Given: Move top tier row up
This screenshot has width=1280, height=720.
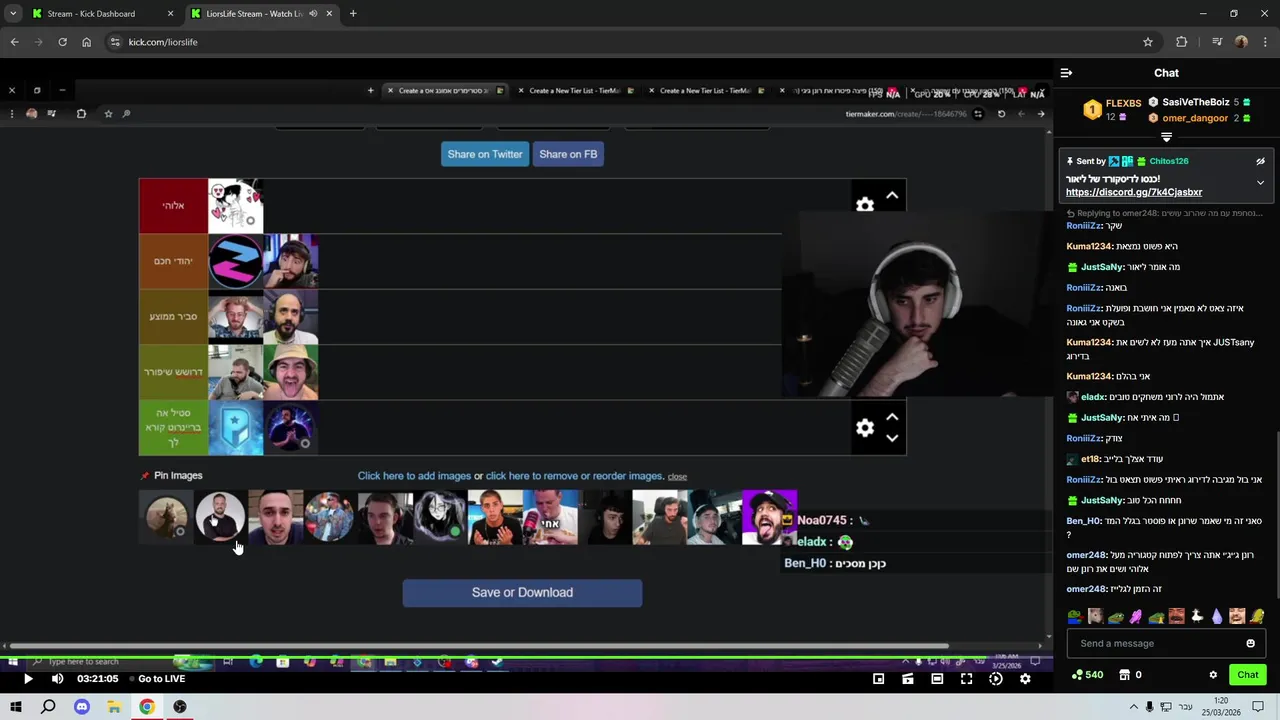Looking at the screenshot, I should [892, 196].
